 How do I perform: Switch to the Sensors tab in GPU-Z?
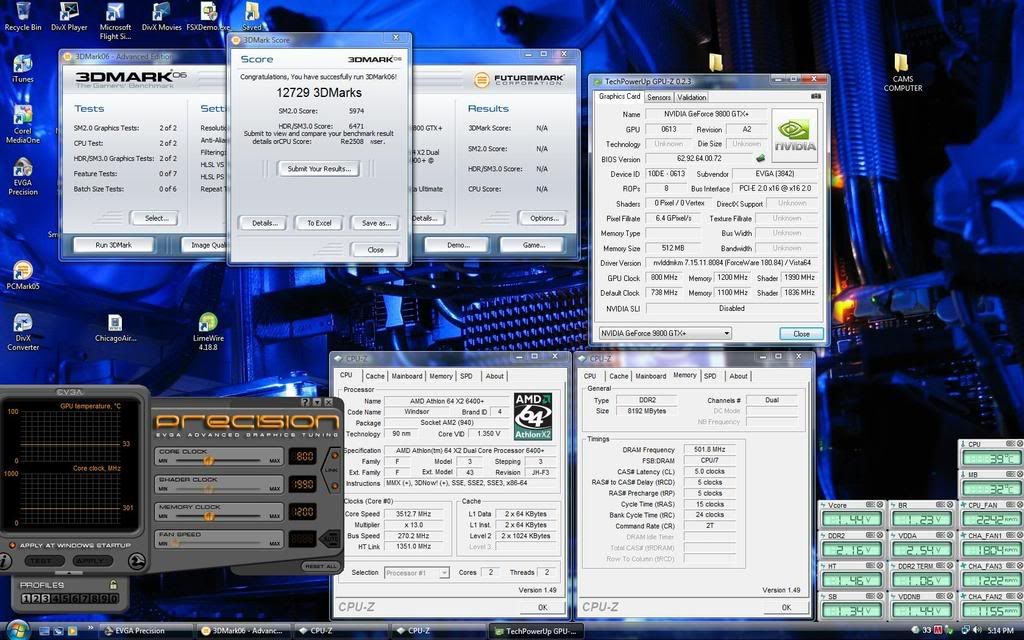[660, 97]
